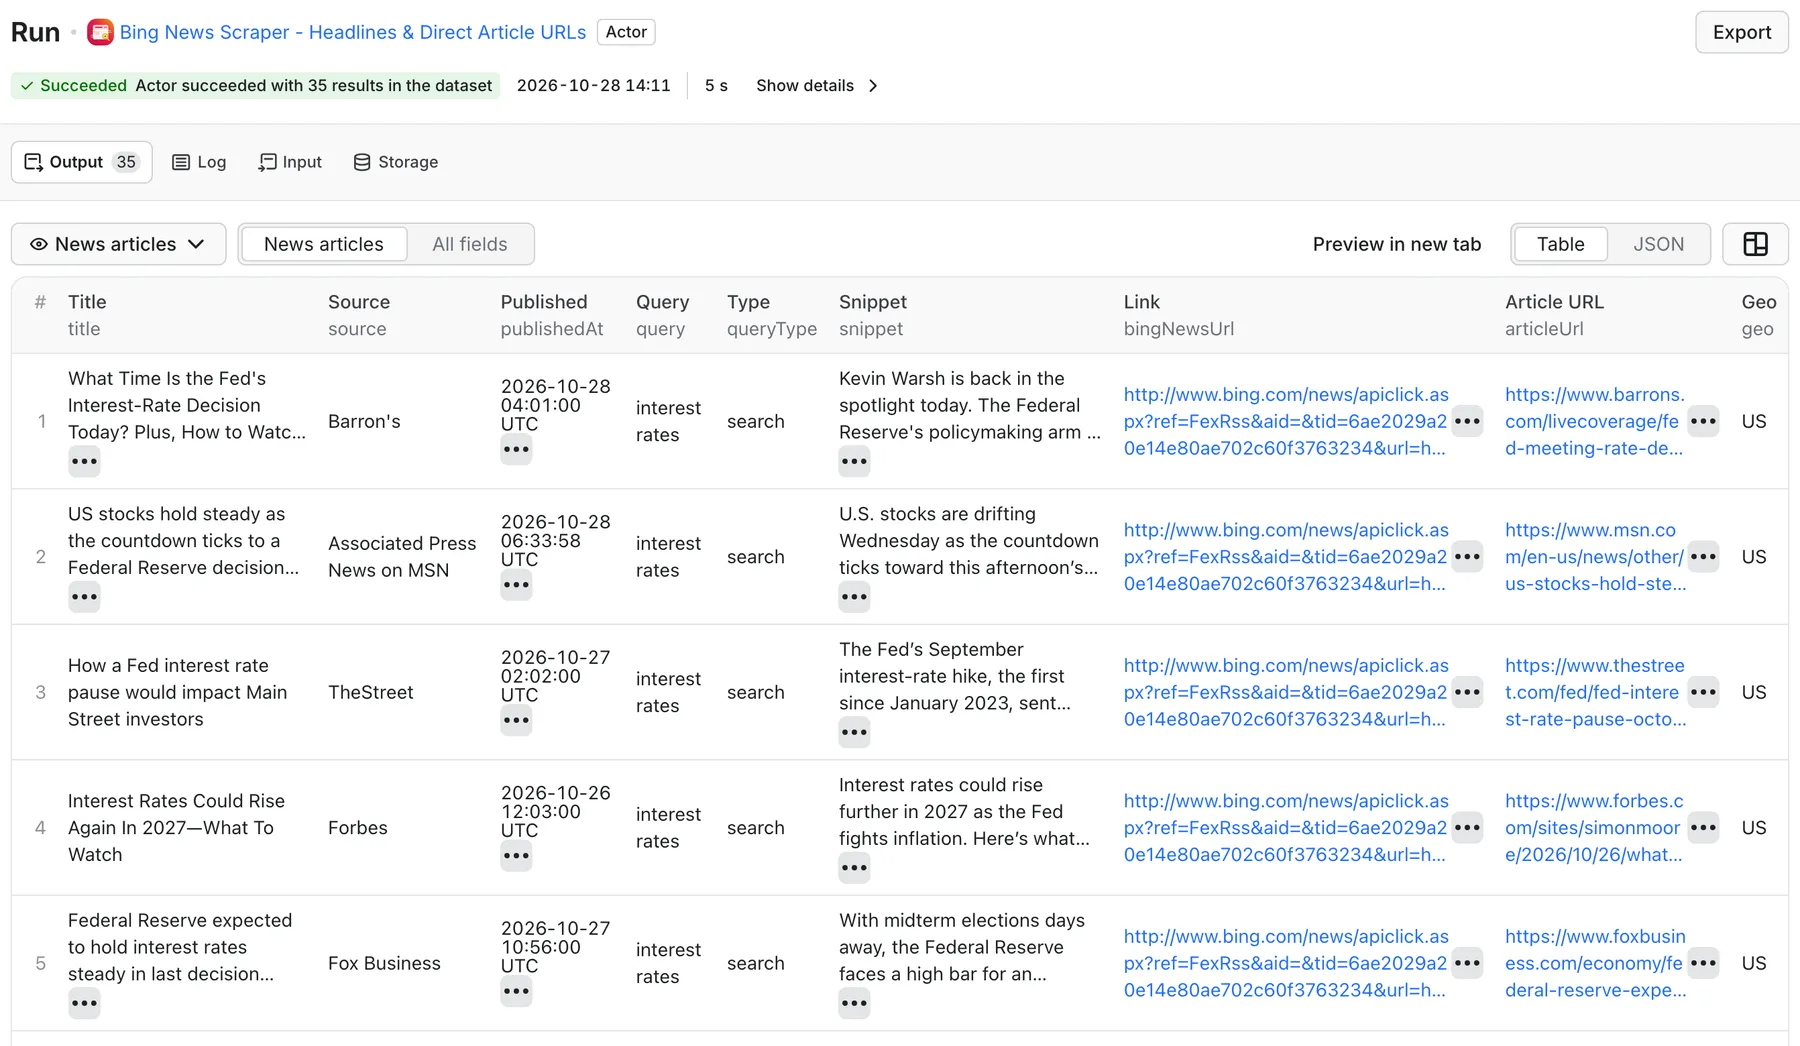The width and height of the screenshot is (1800, 1046).
Task: Expand title ellipsis for US stocks row
Action: point(84,597)
